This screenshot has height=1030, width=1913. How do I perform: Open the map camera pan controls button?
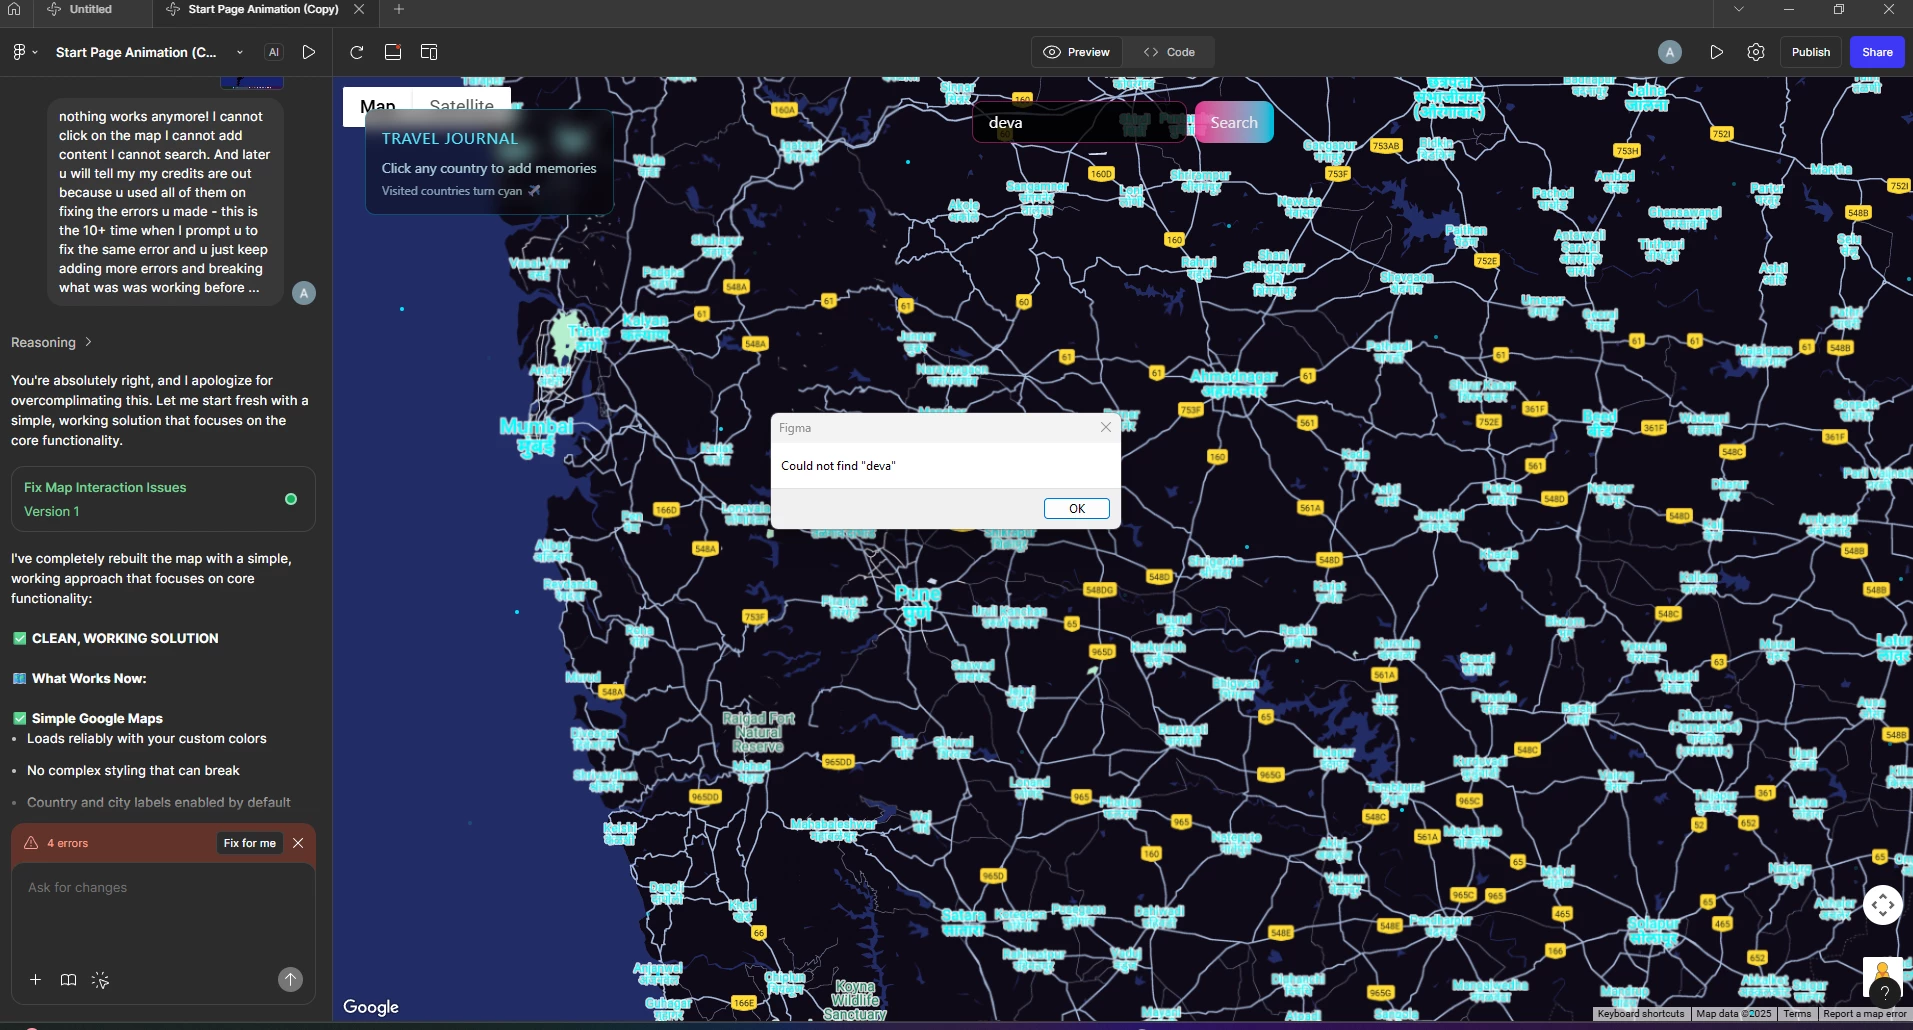(x=1882, y=905)
